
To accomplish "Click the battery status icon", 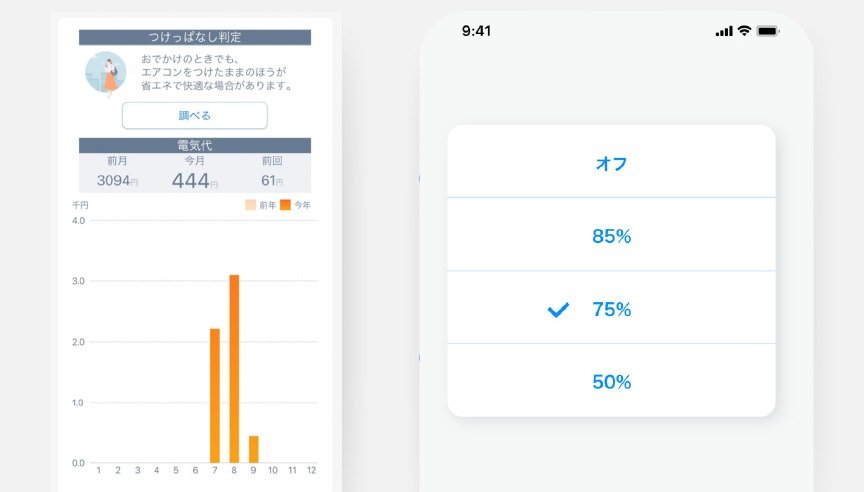I will pos(768,31).
